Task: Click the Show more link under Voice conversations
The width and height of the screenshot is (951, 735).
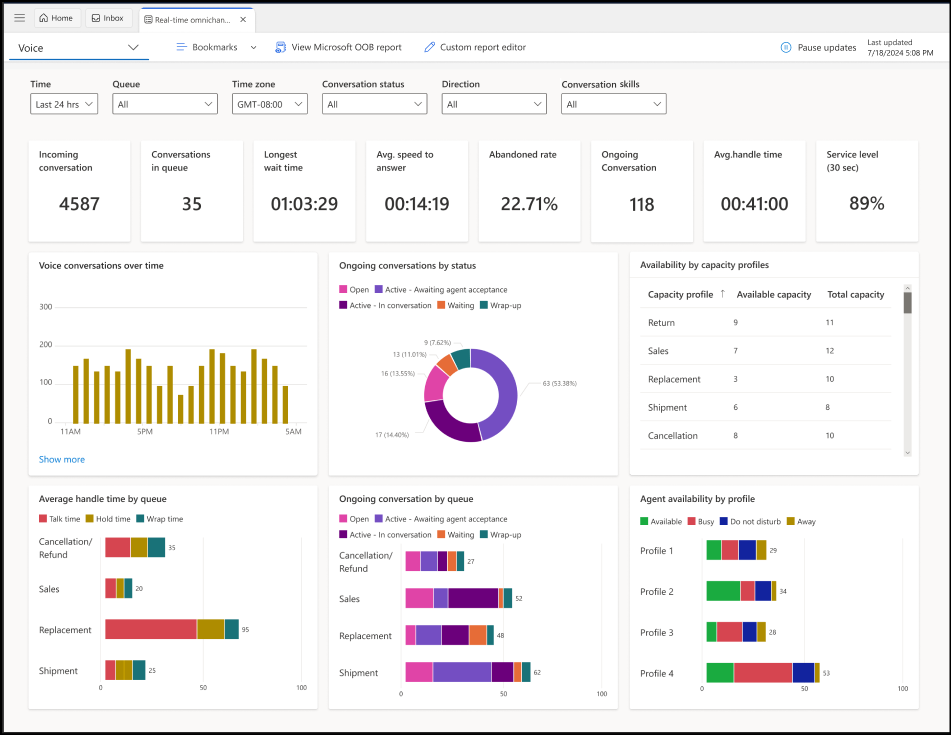Action: pos(61,459)
